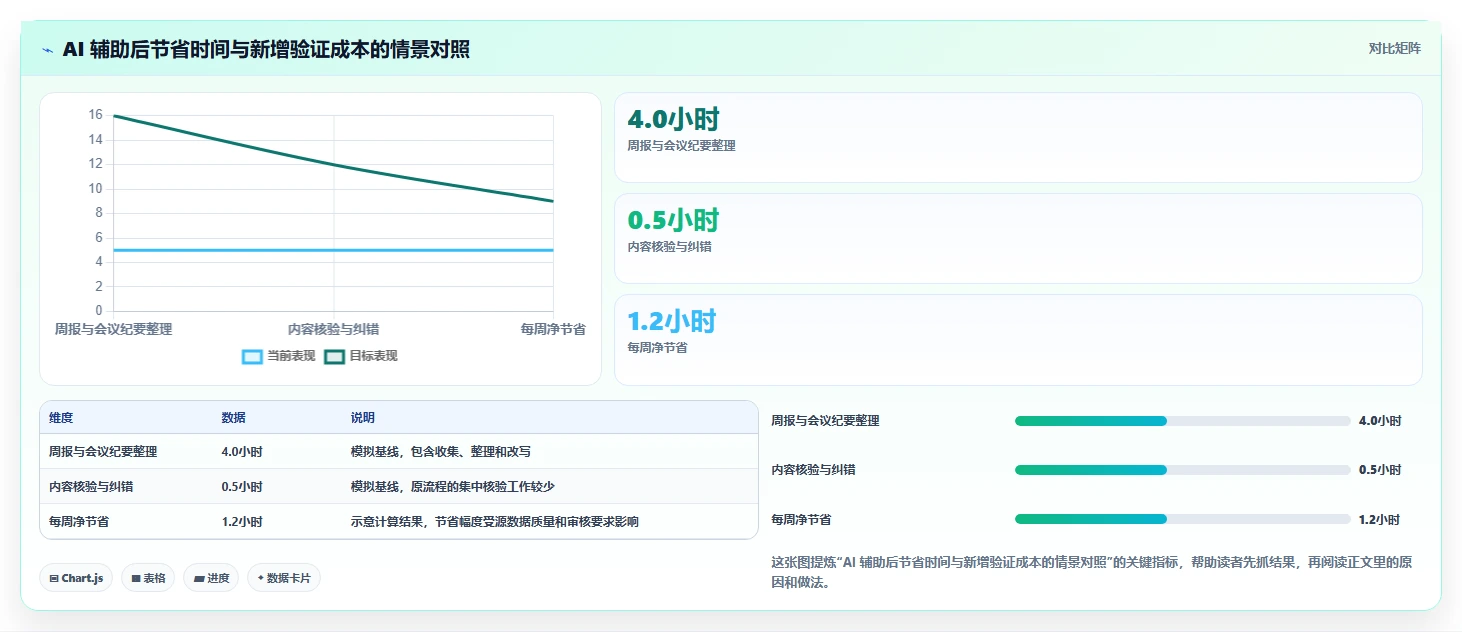Screen dimensions: 1462x632
Task: Click the summary paragraph starting 这张图提炼
Action: pyautogui.click(x=1092, y=572)
